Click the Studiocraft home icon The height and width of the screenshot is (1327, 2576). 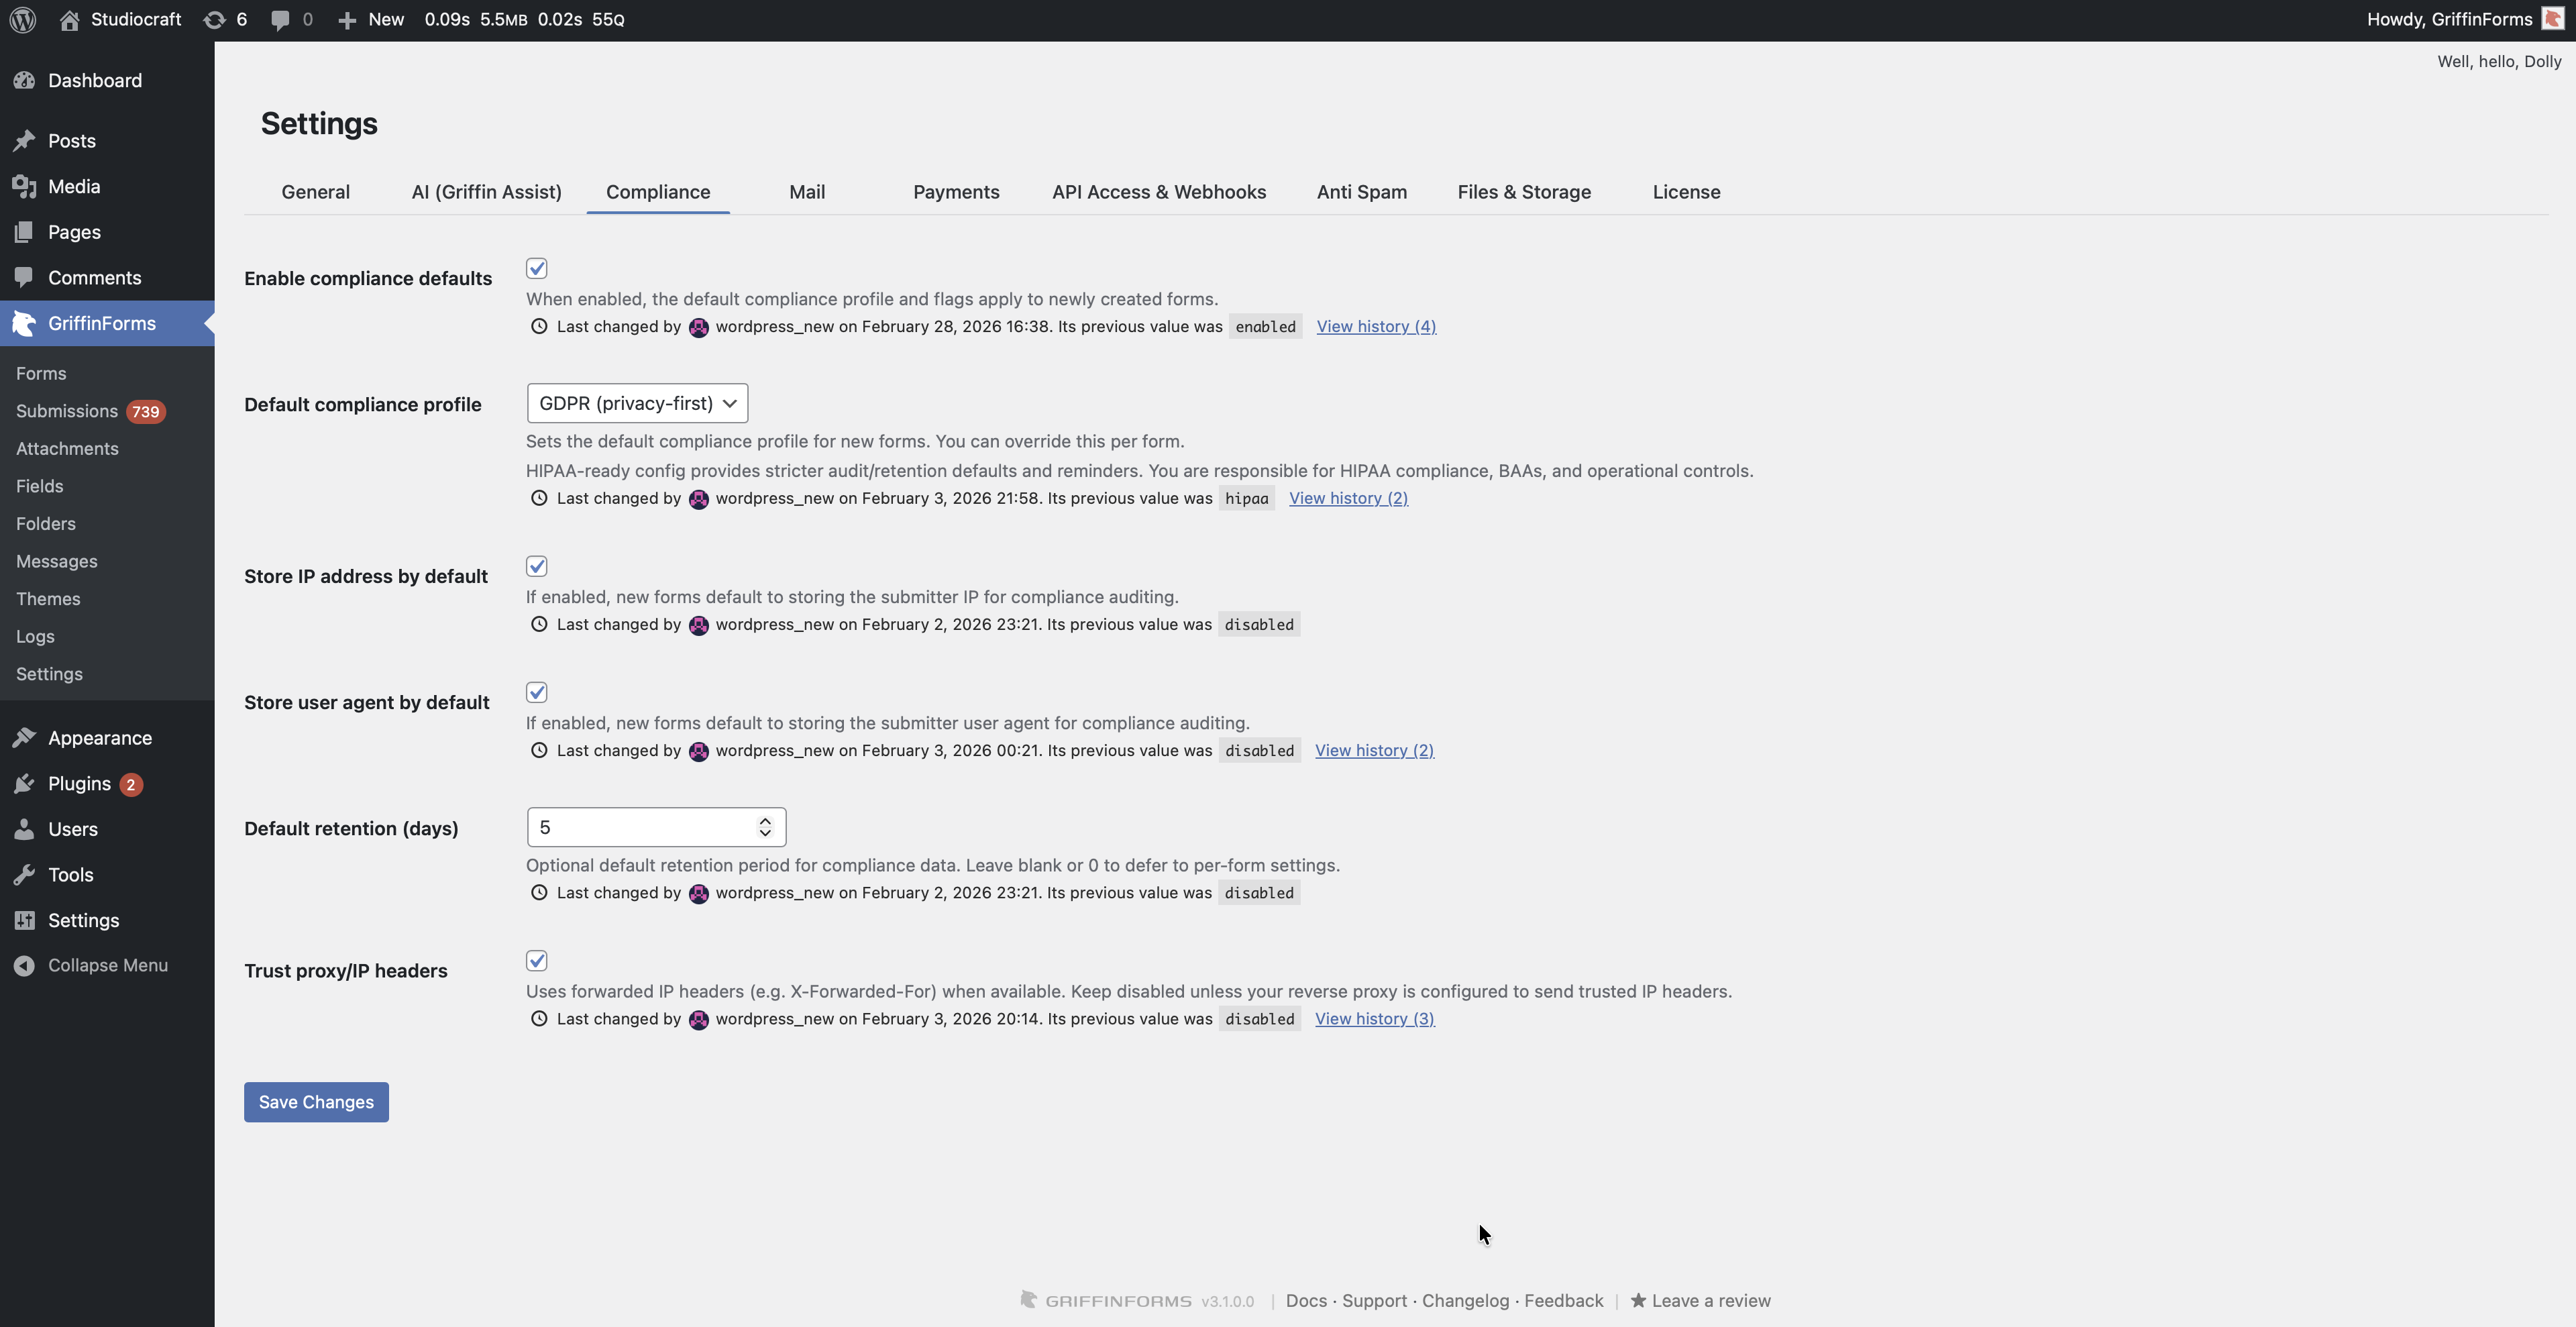coord(69,20)
